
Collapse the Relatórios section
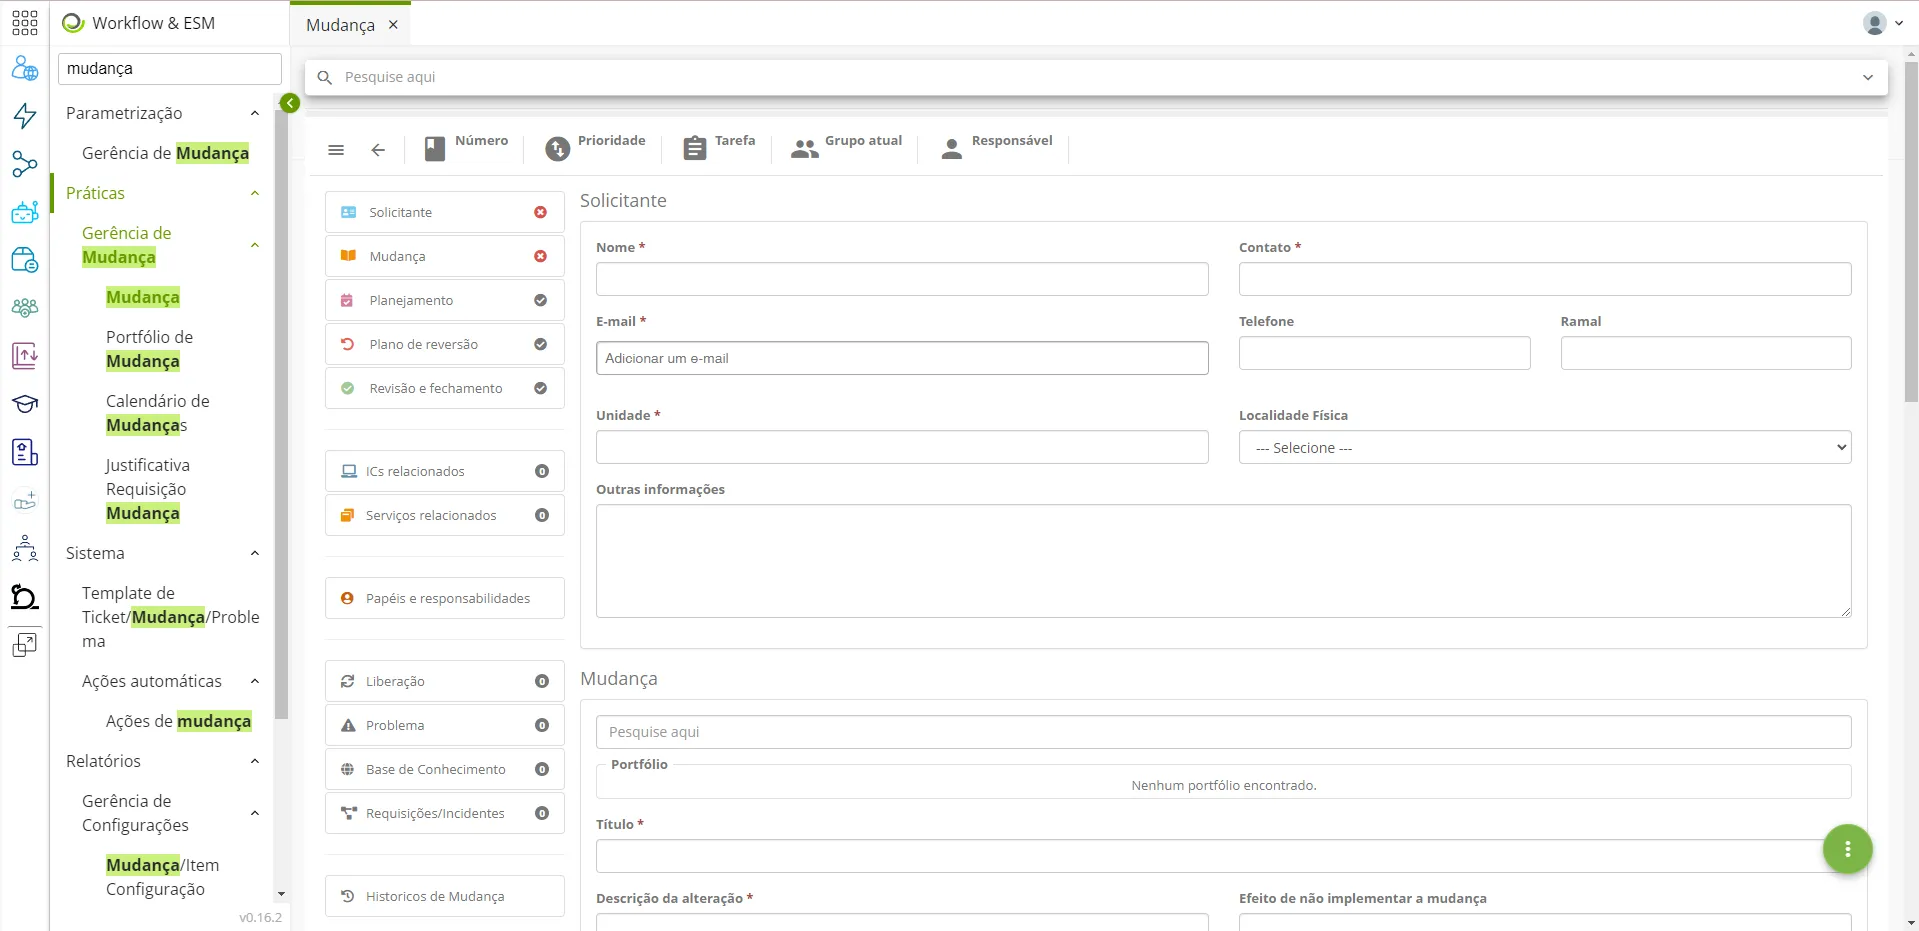pyautogui.click(x=255, y=761)
